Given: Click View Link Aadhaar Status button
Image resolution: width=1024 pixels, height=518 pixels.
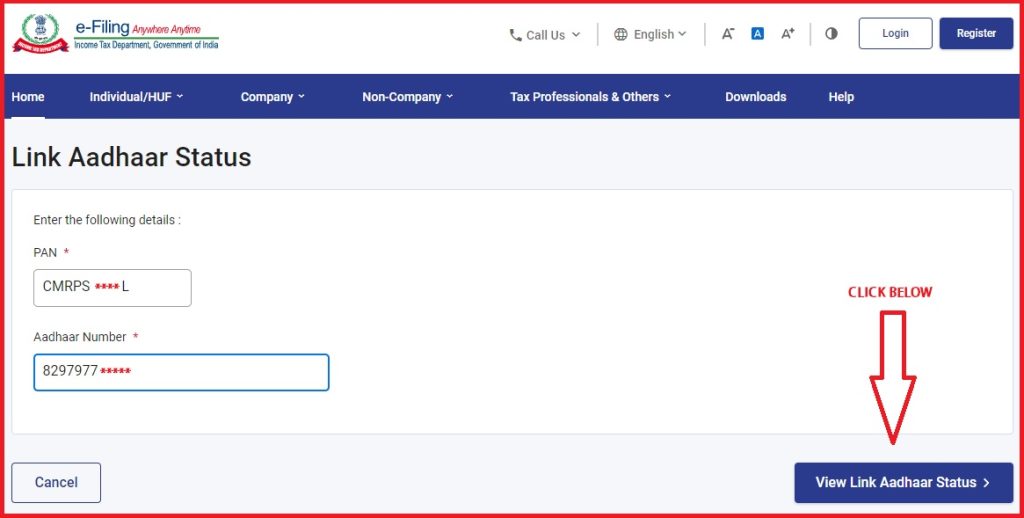Looking at the screenshot, I should pyautogui.click(x=904, y=483).
